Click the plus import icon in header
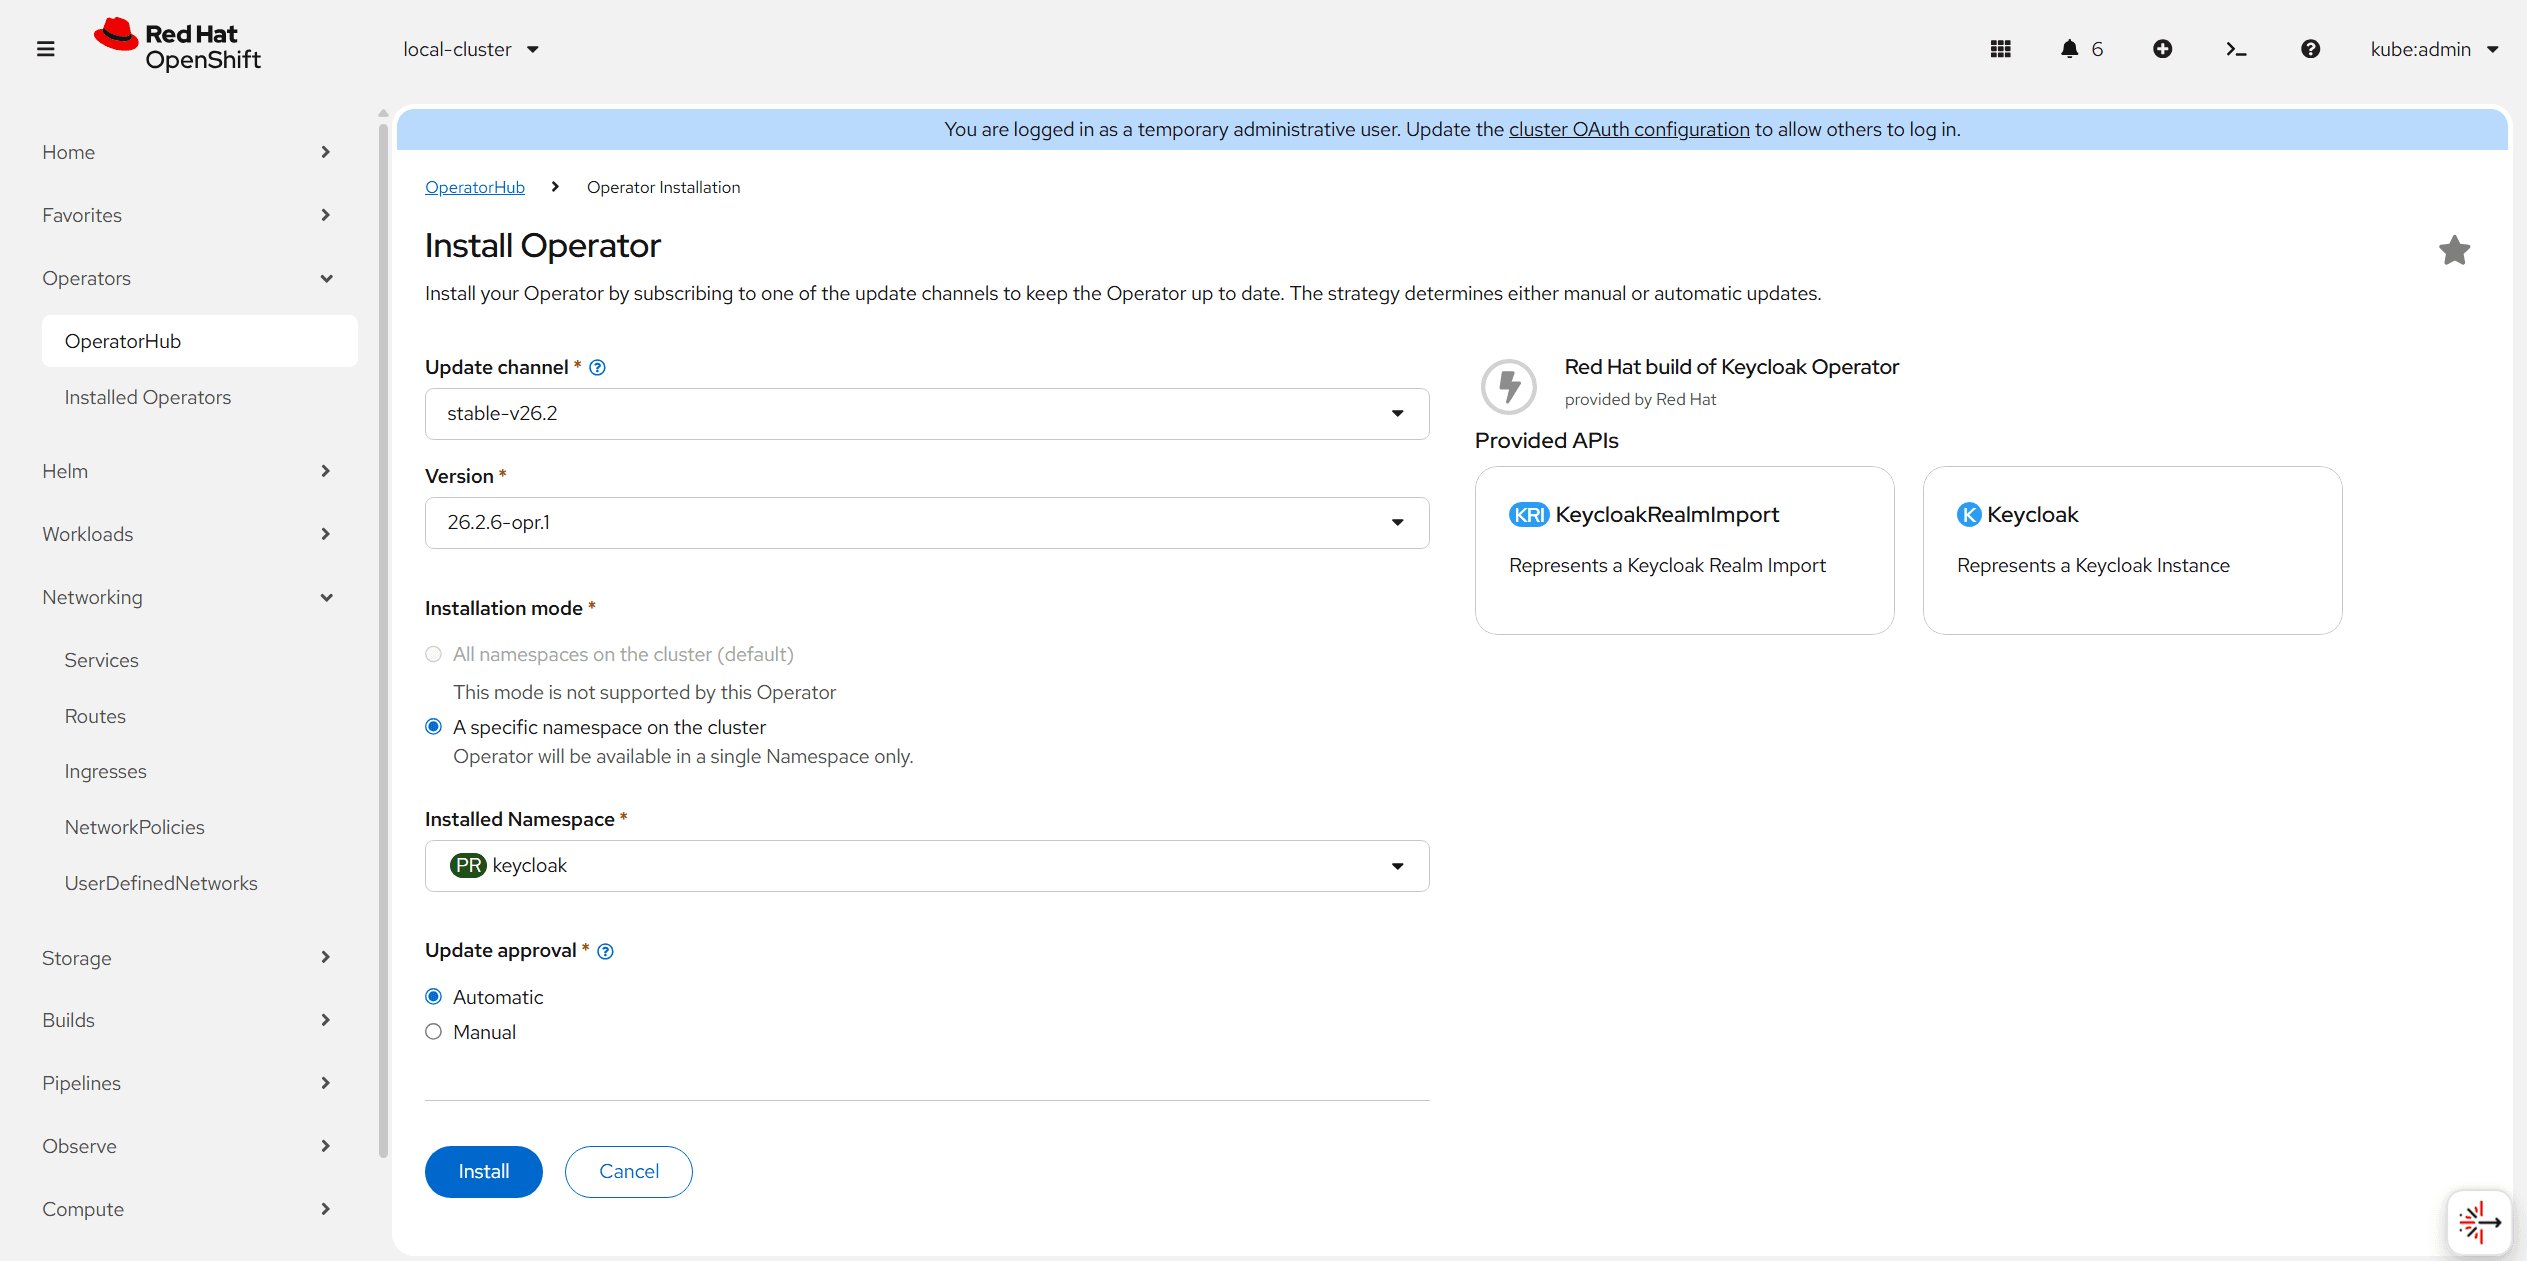This screenshot has width=2527, height=1261. pyautogui.click(x=2162, y=49)
